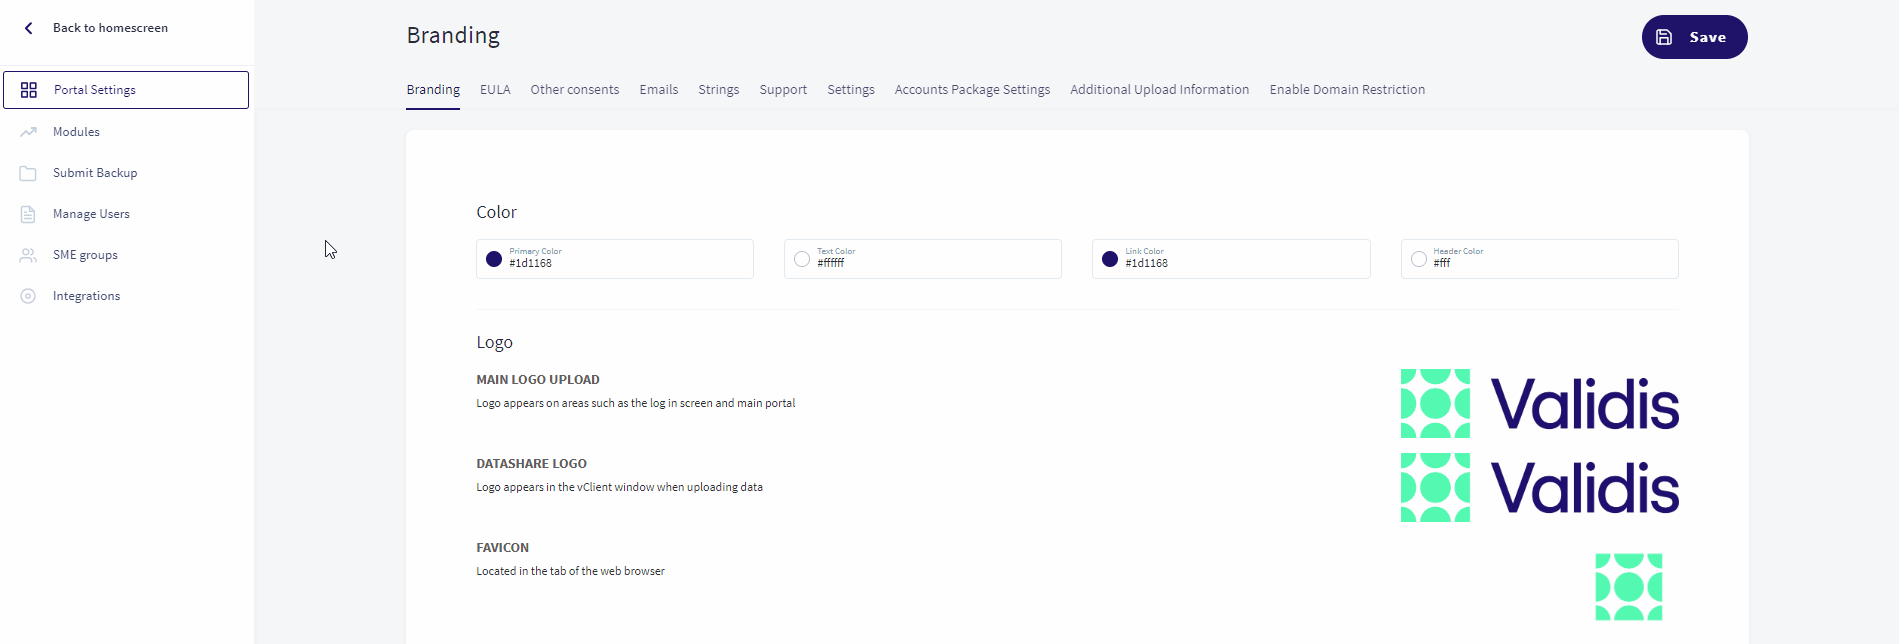Click 'Logo appears in the vClient window' description
Screen dimensions: 1899x644
[x=620, y=488]
